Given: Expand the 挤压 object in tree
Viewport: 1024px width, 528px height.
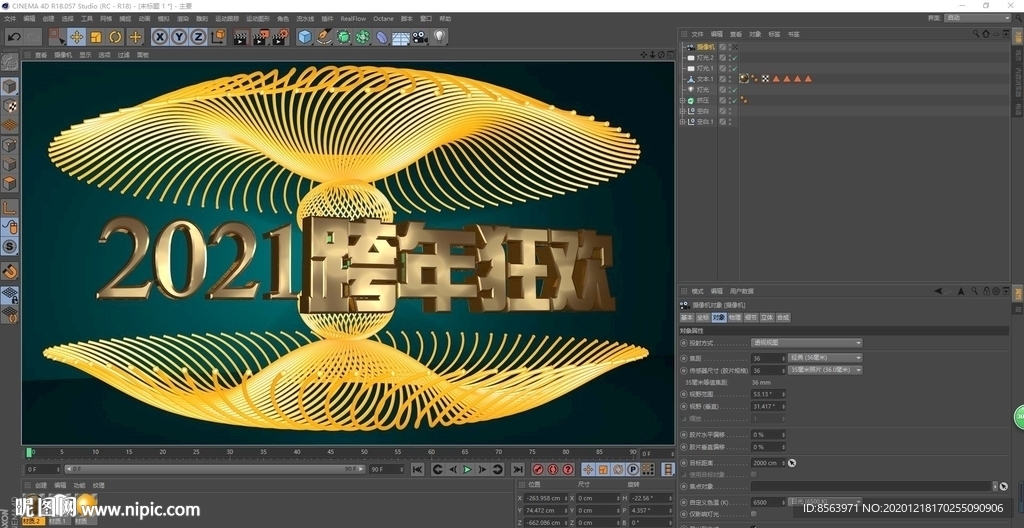Looking at the screenshot, I should 682,100.
